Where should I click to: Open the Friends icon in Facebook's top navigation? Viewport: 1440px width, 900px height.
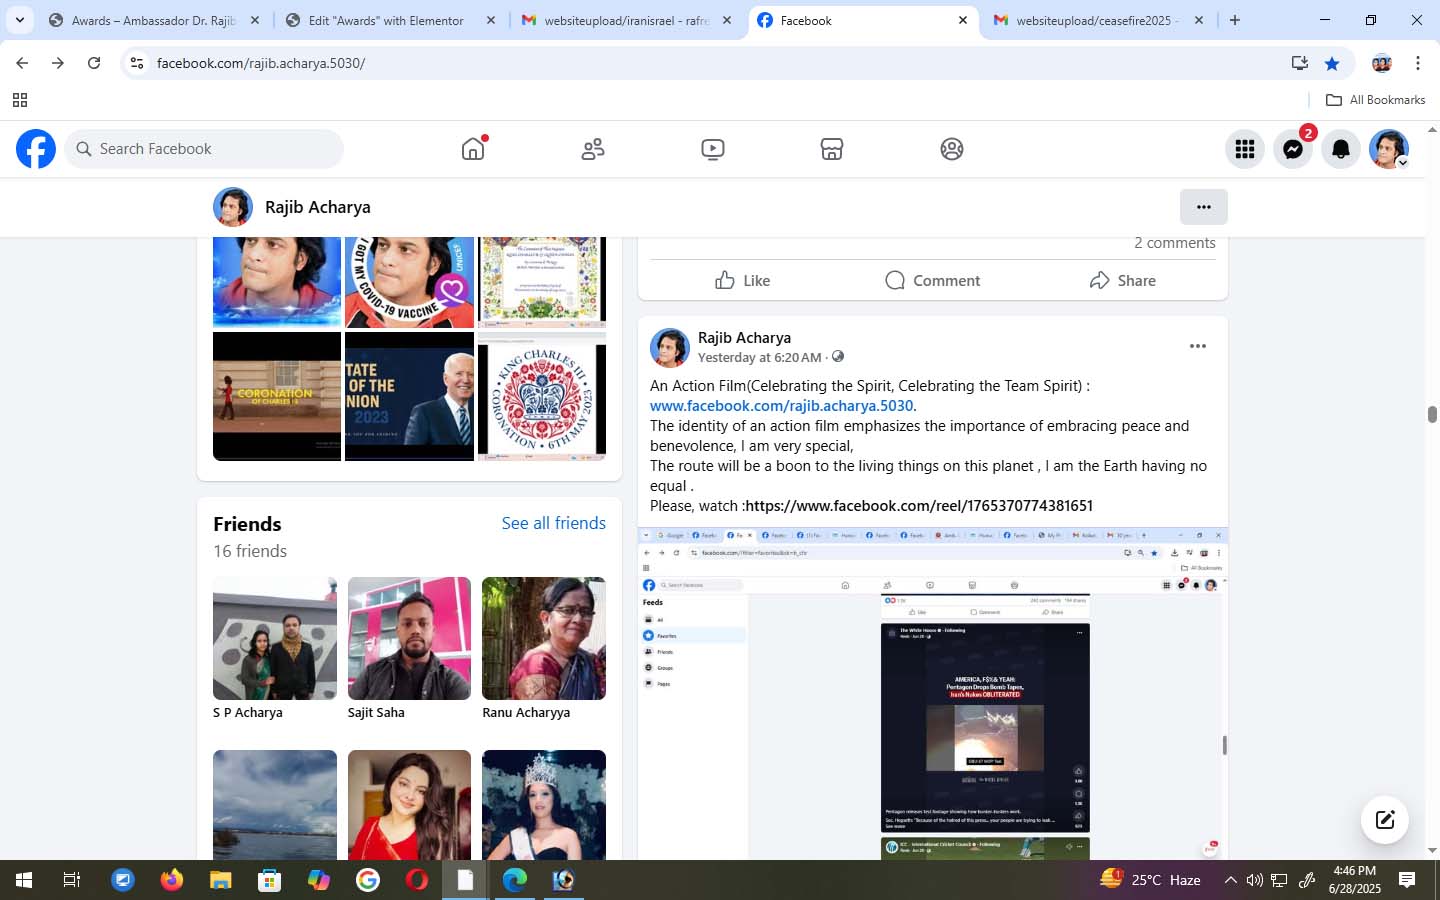[593, 149]
